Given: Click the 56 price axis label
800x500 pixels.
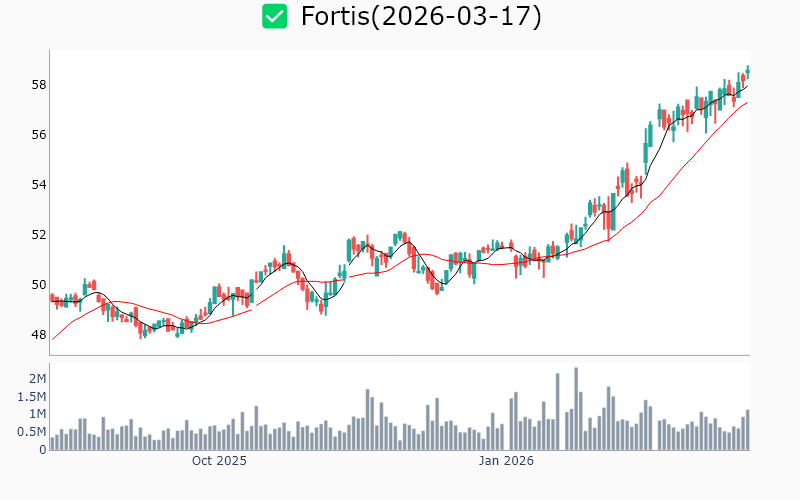Looking at the screenshot, I should (x=38, y=135).
